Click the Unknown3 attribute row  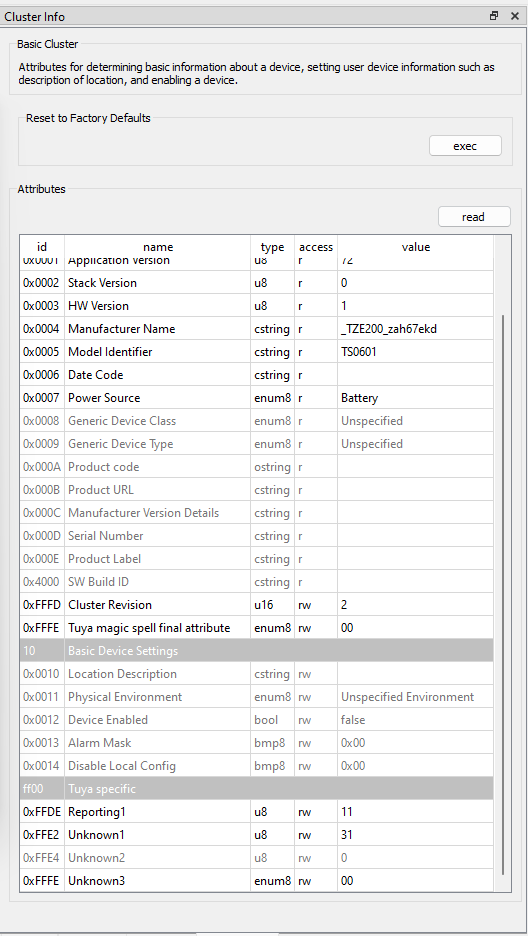tap(257, 880)
